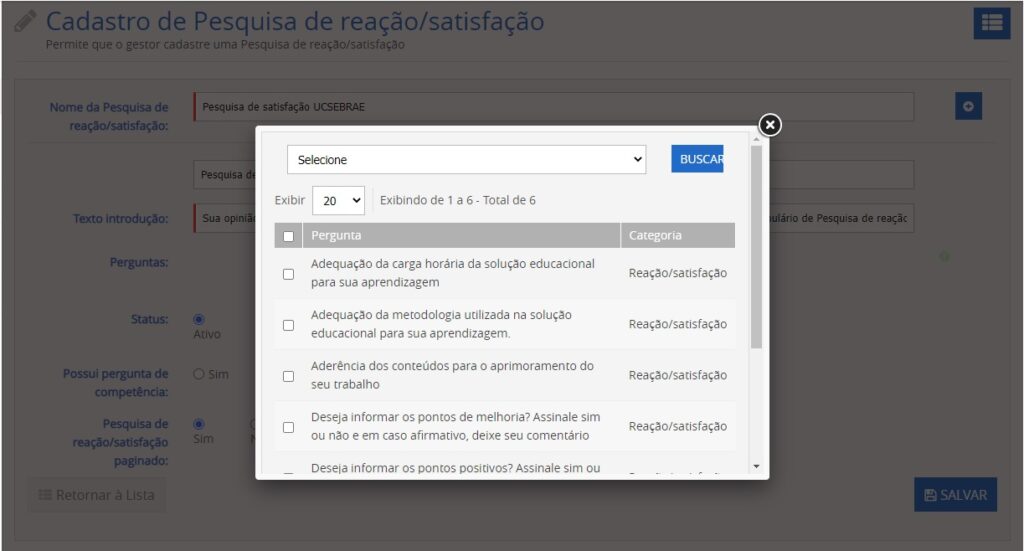Select 'Aderência dos conteúdos' question checkbox
1024x551 pixels.
pos(289,376)
